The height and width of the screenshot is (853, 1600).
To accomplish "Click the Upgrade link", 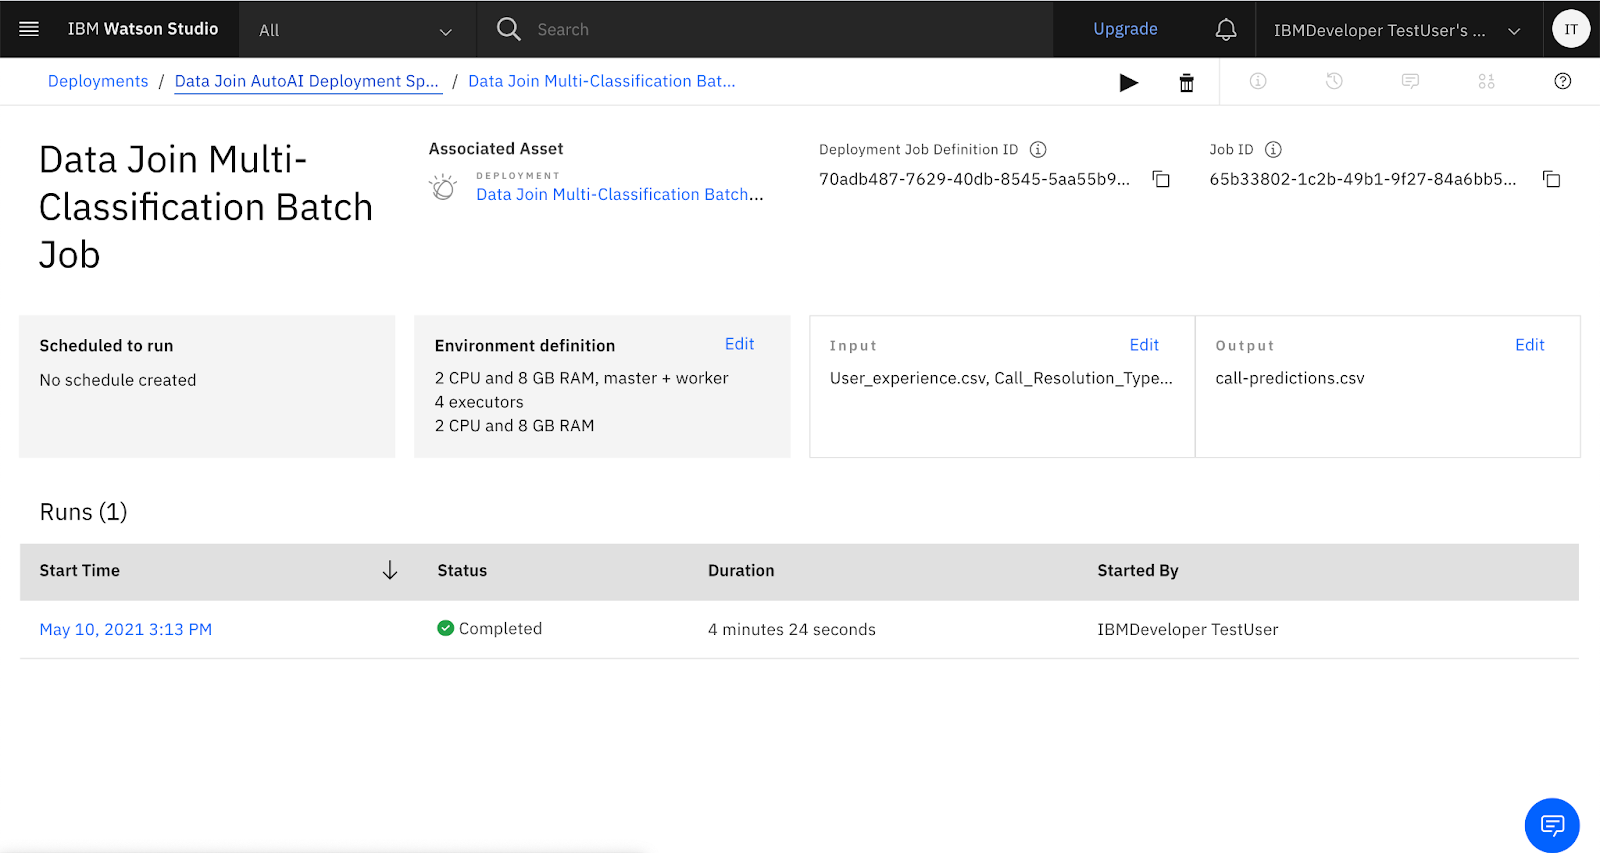I will (x=1125, y=29).
